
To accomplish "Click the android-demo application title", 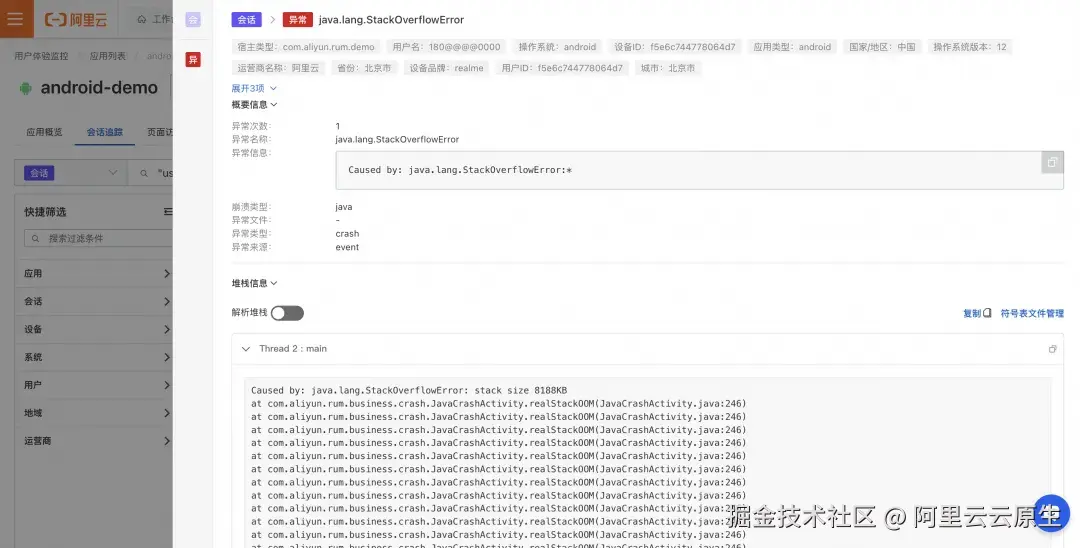I will point(98,88).
